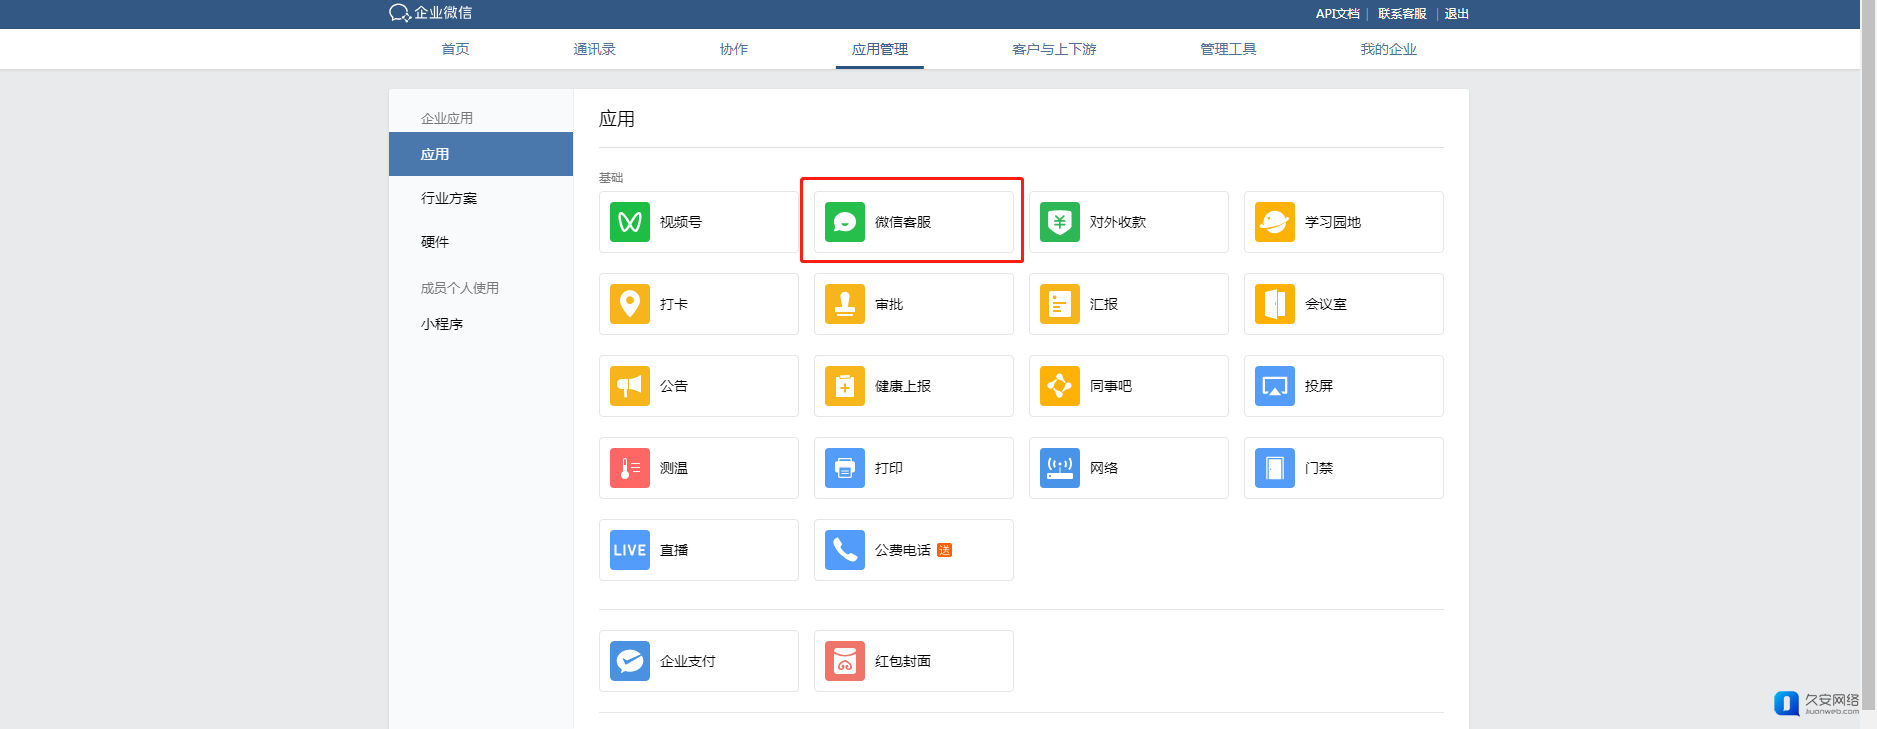
Task: Click the 同事吧 label text
Action: tap(1111, 386)
